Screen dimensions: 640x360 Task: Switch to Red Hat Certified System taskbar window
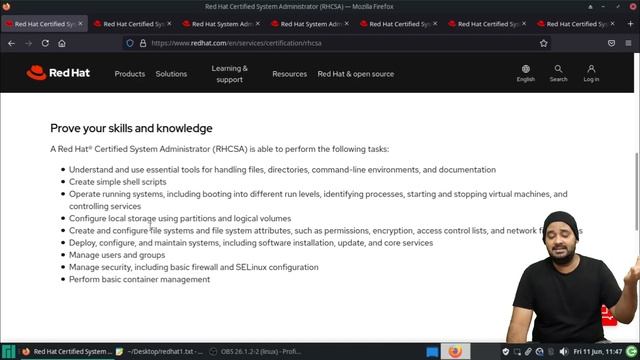(x=67, y=351)
